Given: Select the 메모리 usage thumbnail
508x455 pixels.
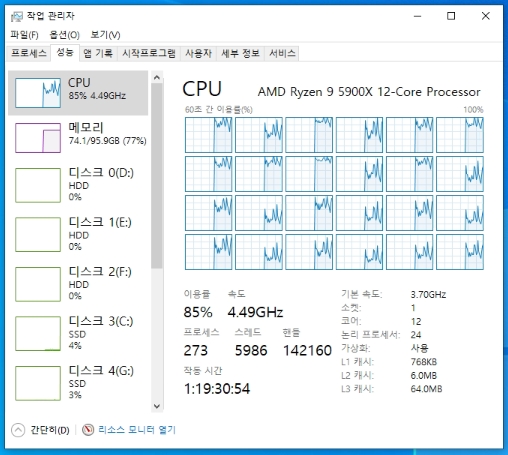Looking at the screenshot, I should (38, 138).
